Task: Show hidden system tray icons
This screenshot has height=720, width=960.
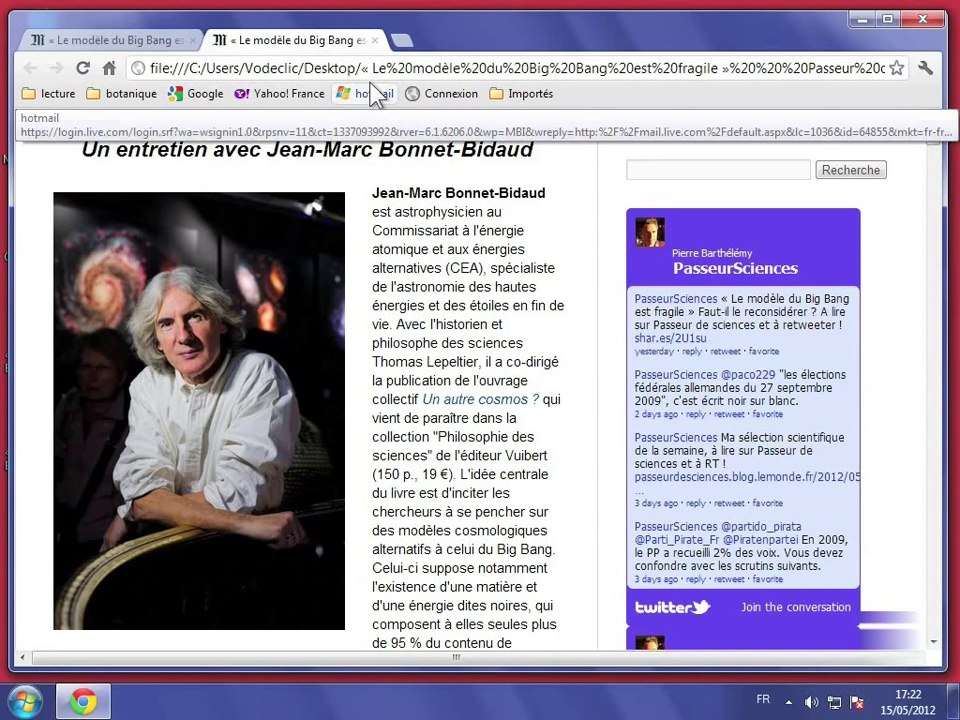Action: click(x=789, y=702)
